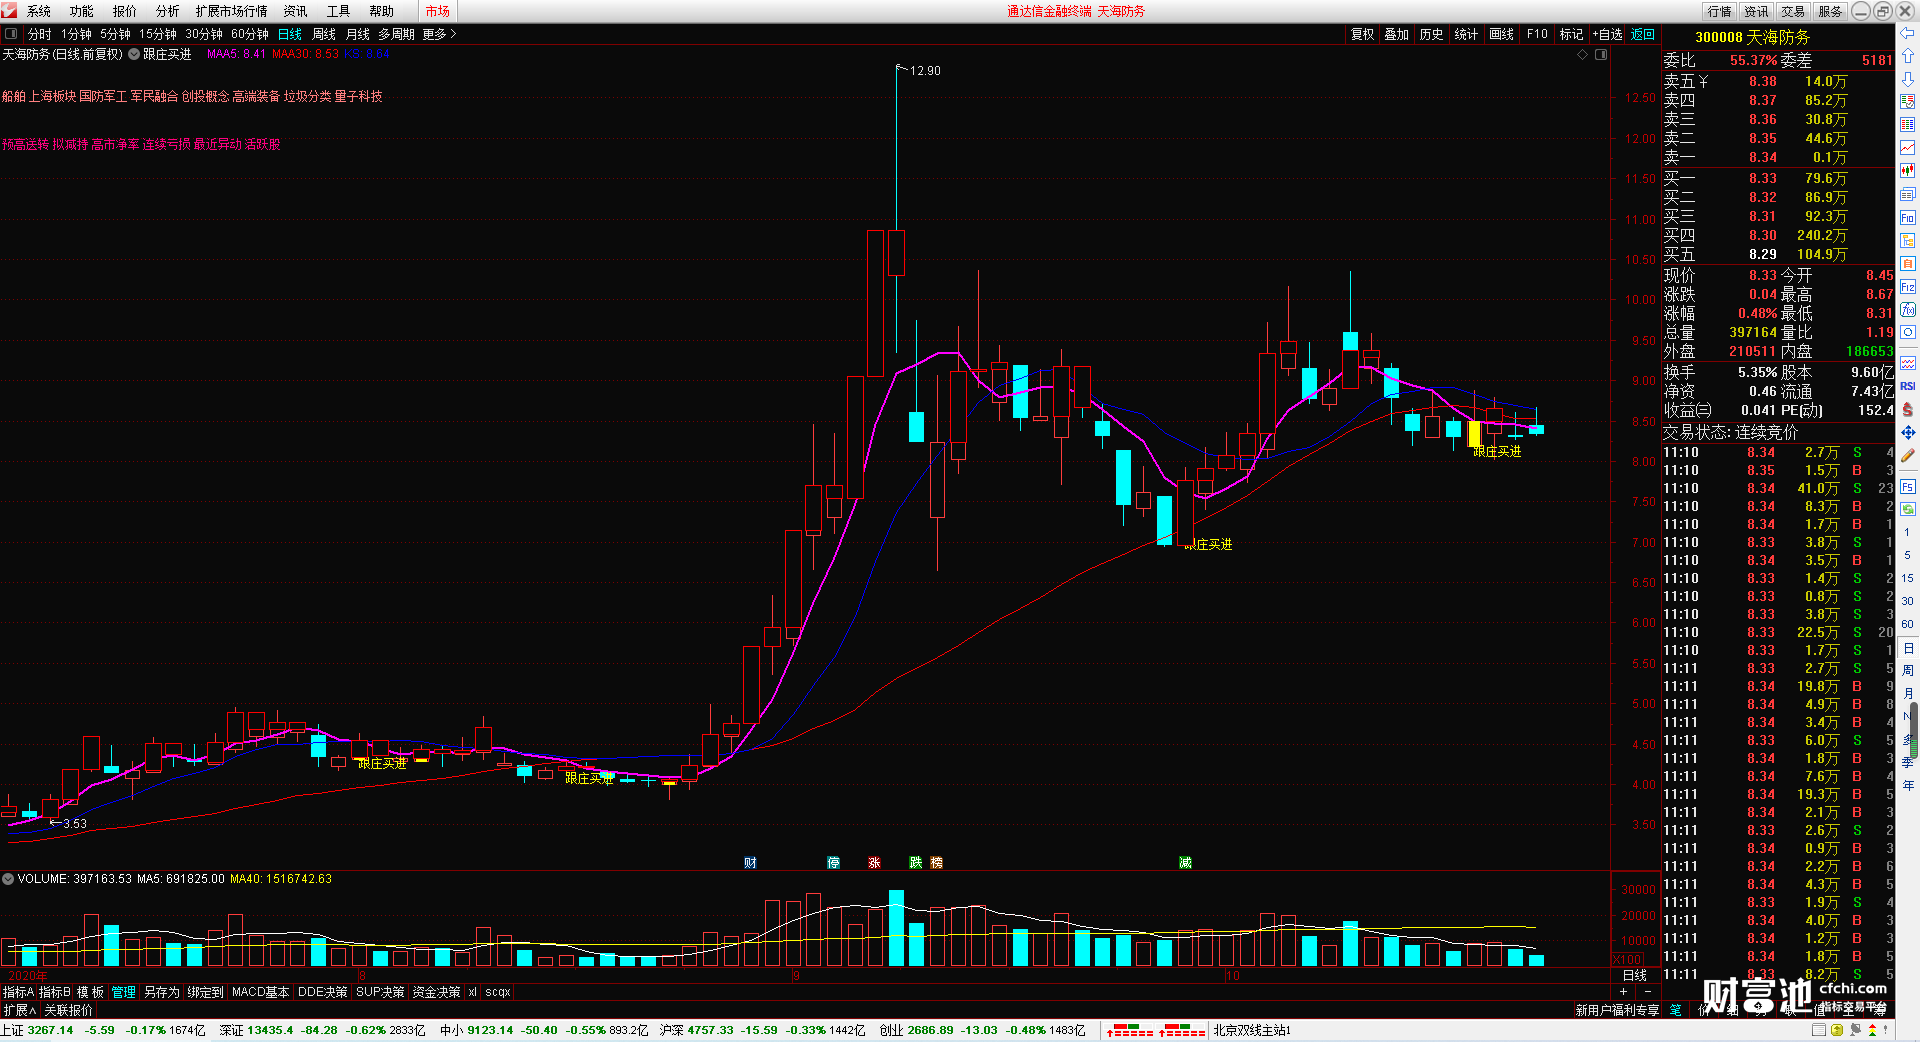Expand the 扩展 panel at bottom left

point(20,1010)
